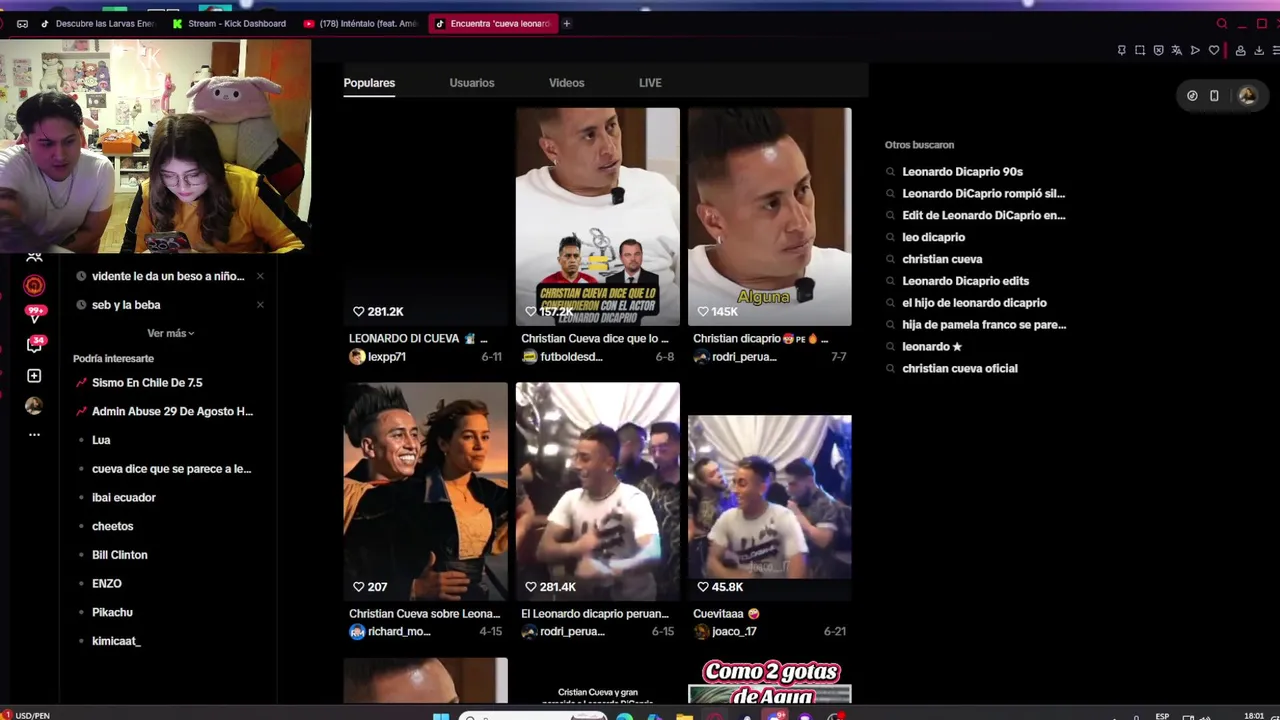Open the profile avatar in left sidebar
This screenshot has width=1280, height=720.
[34, 406]
